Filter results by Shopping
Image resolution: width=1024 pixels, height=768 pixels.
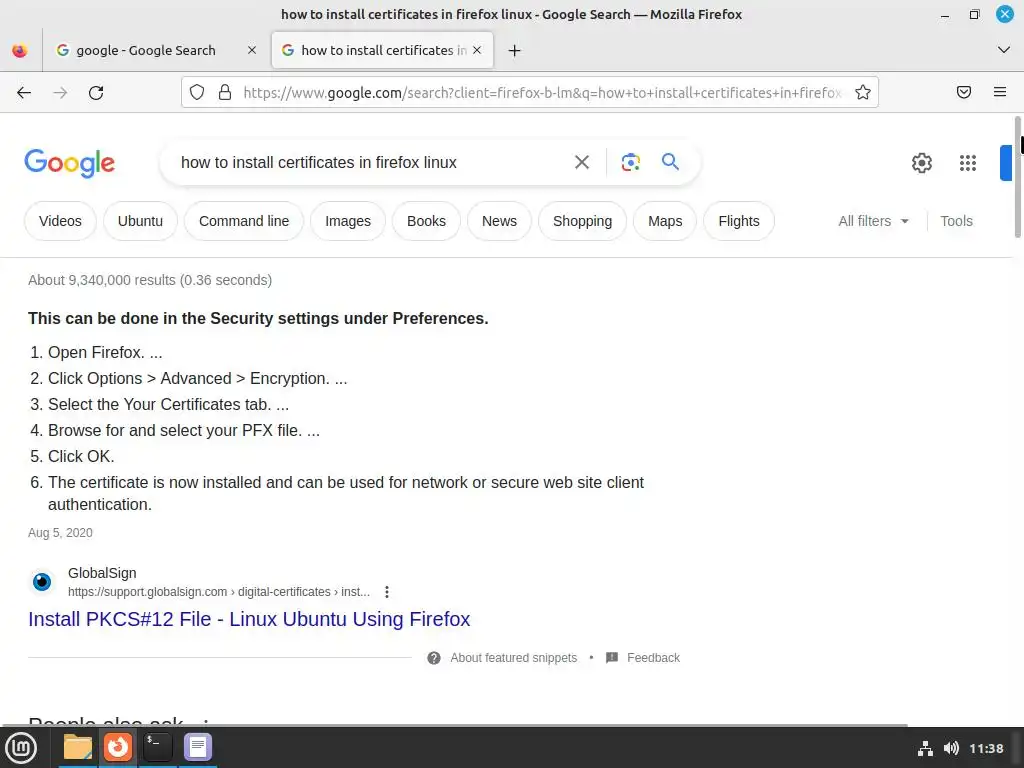[x=582, y=221]
